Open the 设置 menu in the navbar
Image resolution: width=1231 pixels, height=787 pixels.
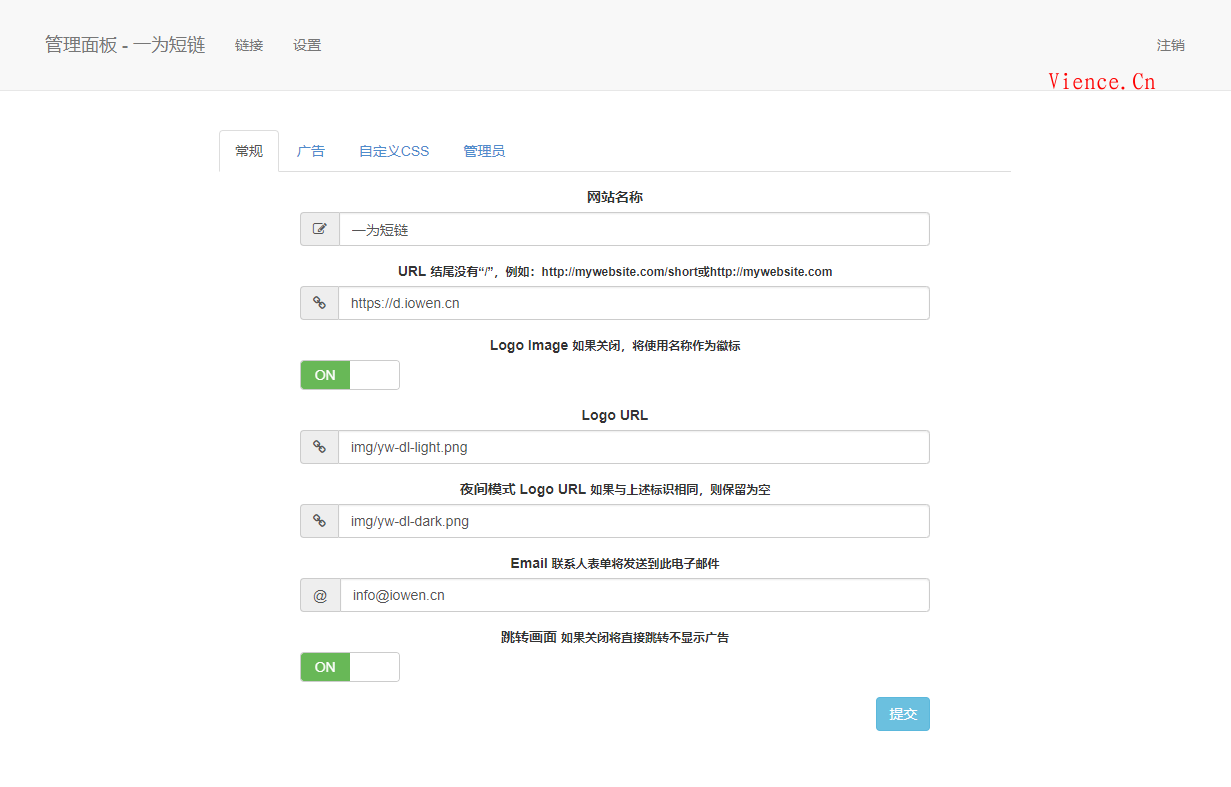(307, 45)
